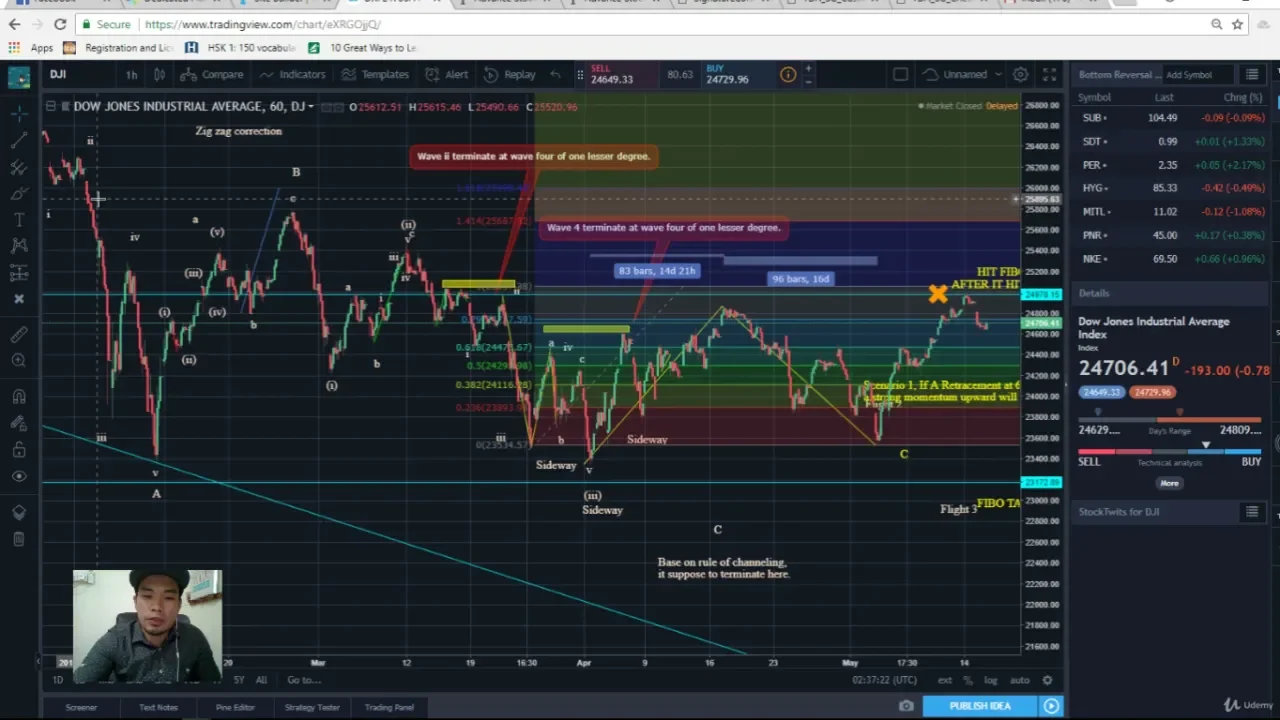Start bar Replay mode
1280x720 pixels.
point(510,74)
